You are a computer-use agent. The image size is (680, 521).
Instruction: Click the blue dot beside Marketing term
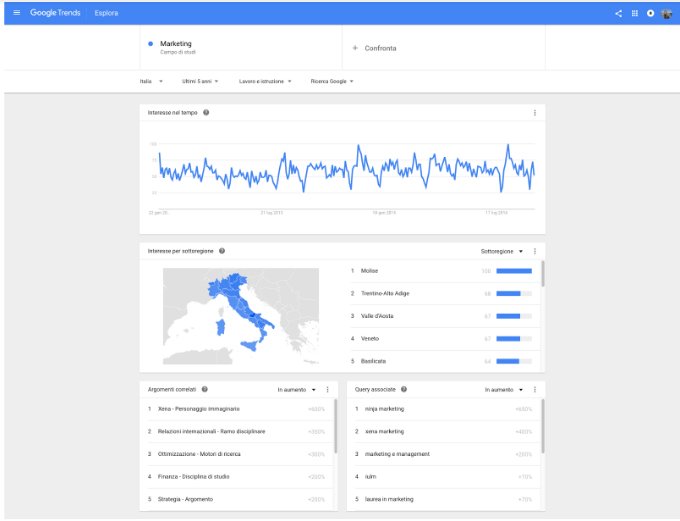(x=150, y=44)
